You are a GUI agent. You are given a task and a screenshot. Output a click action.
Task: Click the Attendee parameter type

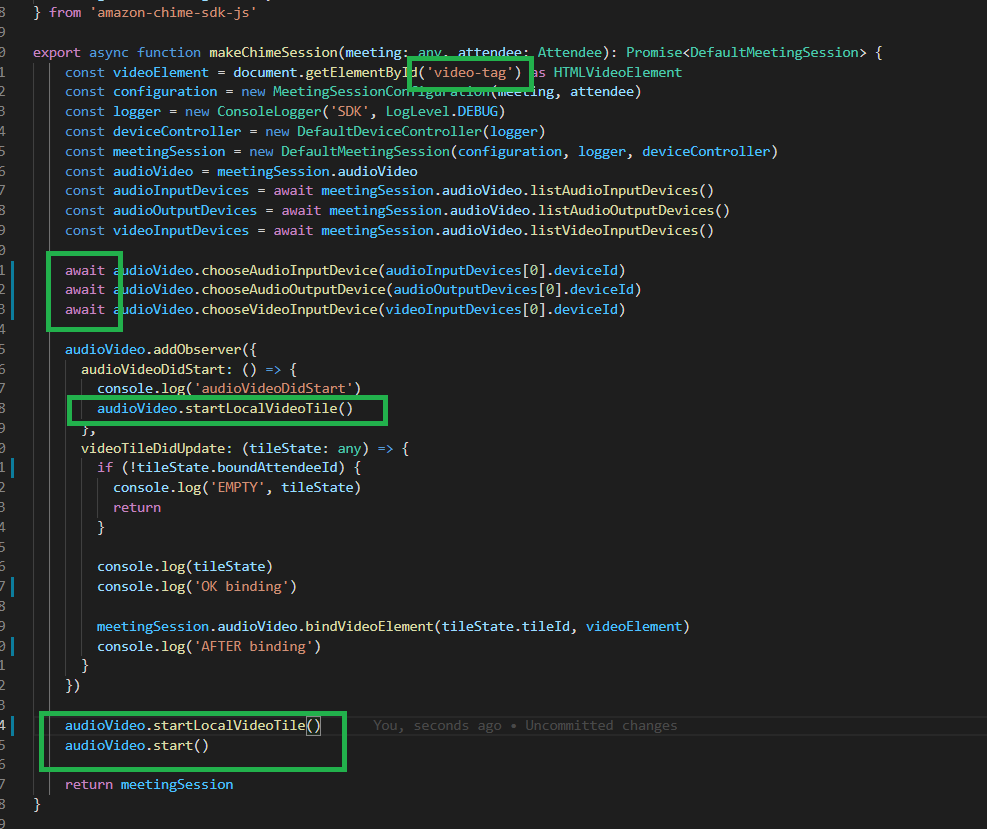pos(570,52)
